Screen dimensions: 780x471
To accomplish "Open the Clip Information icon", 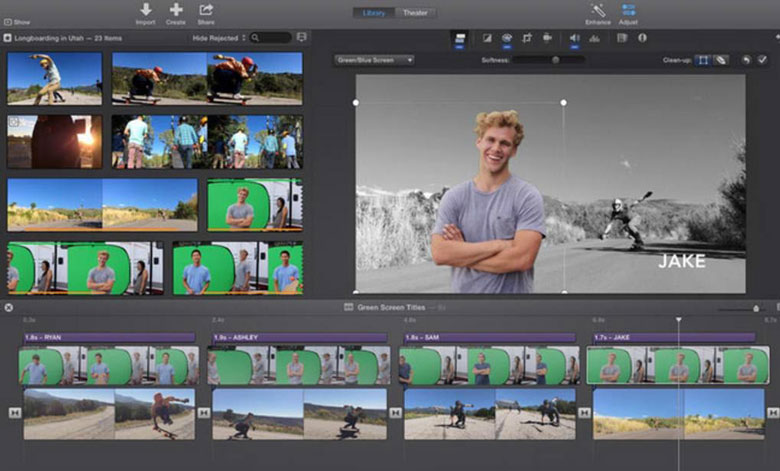I will coord(642,38).
